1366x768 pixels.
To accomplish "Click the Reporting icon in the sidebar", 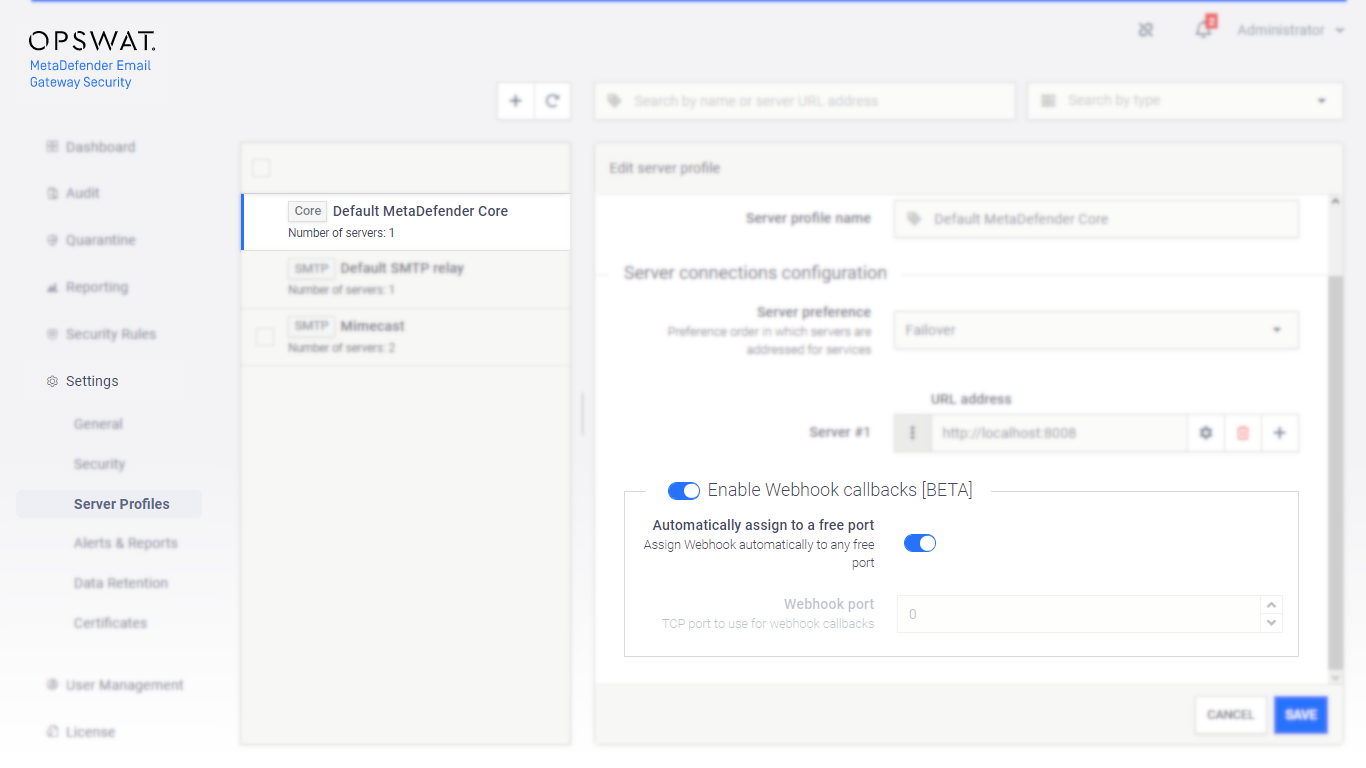I will [52, 287].
